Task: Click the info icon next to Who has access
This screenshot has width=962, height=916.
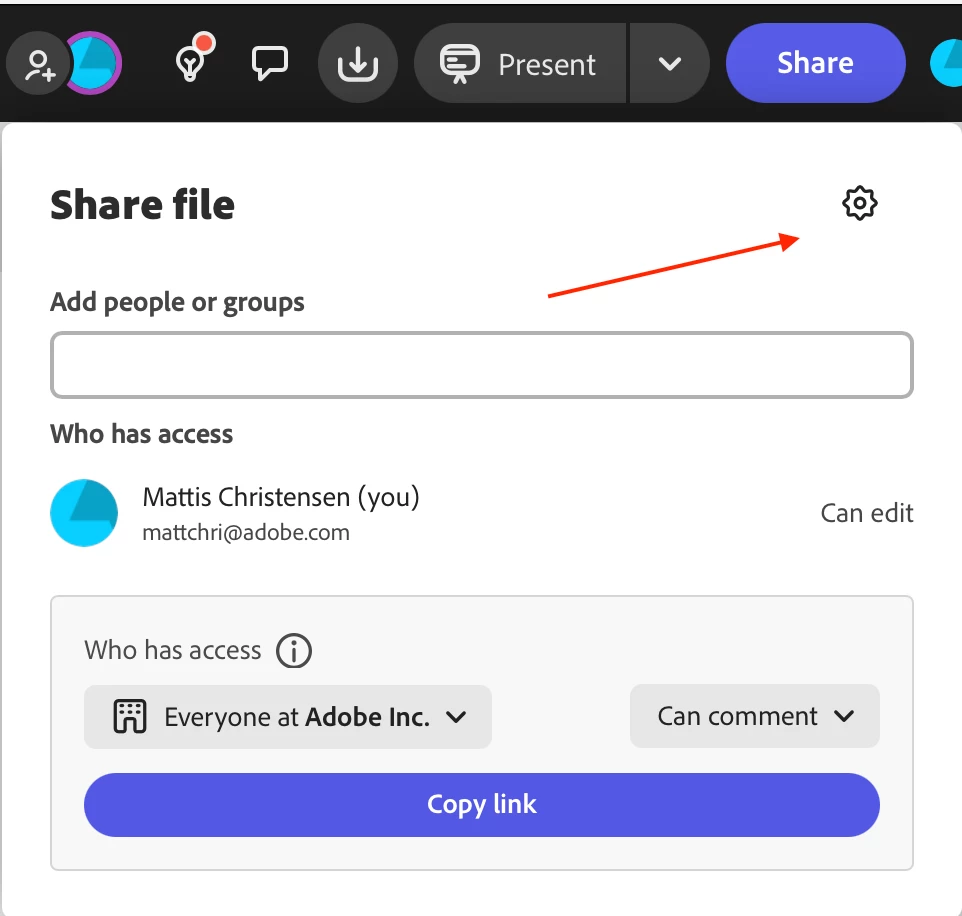Action: [294, 650]
